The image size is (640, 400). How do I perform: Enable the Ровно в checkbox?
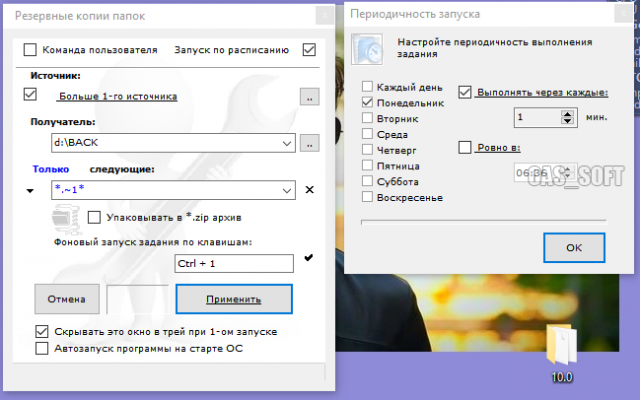464,147
